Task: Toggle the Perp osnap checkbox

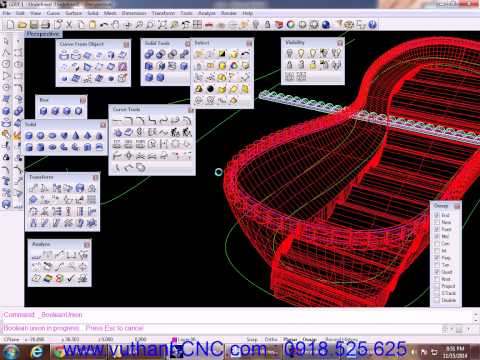Action: click(x=437, y=258)
